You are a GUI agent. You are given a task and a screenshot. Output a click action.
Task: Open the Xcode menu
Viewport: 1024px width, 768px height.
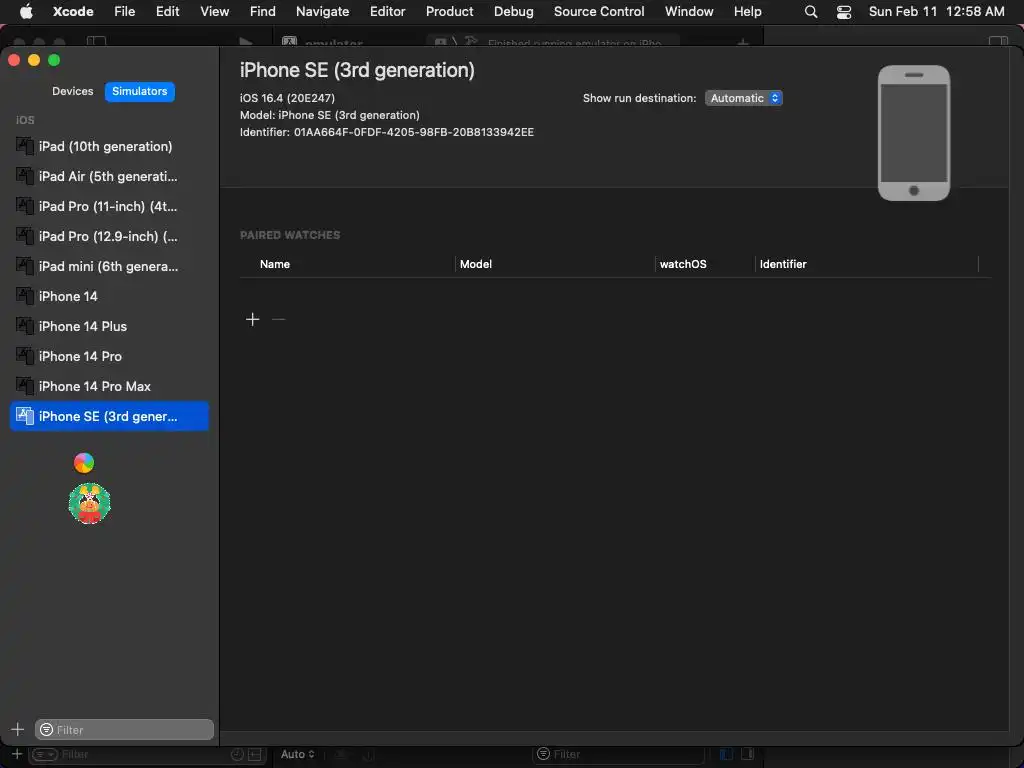click(x=73, y=12)
